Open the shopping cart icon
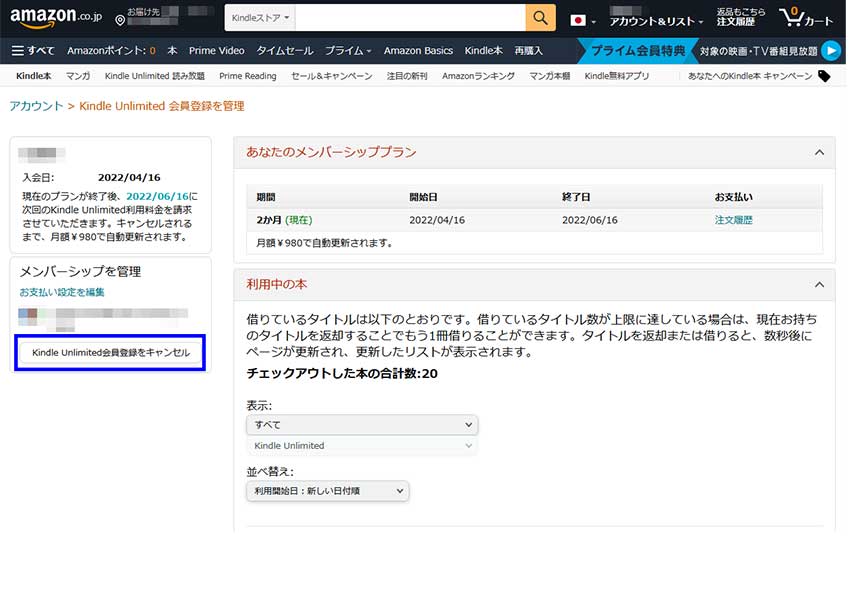 [x=806, y=18]
